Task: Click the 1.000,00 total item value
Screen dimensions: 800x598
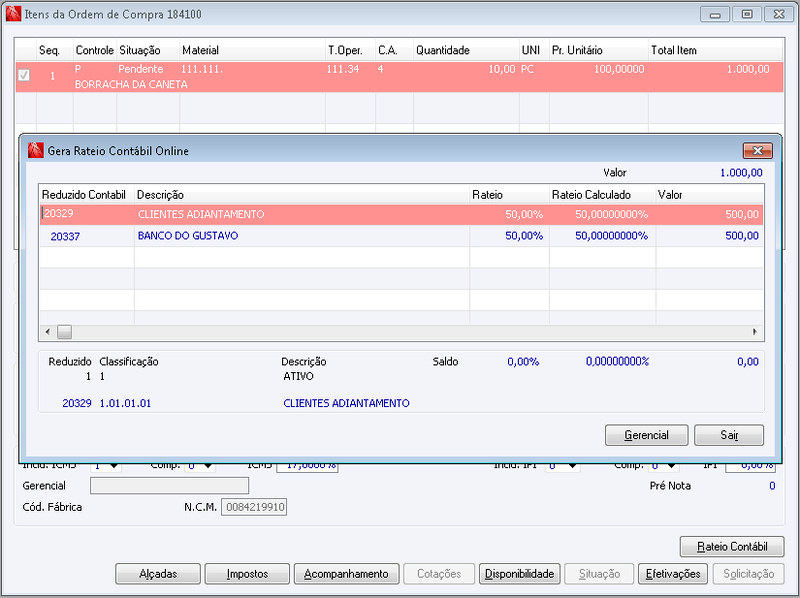Action: (748, 69)
